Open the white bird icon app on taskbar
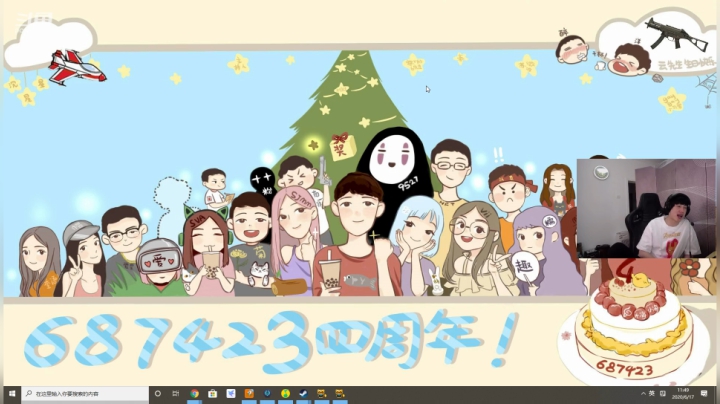The width and height of the screenshot is (720, 404). pyautogui.click(x=231, y=393)
